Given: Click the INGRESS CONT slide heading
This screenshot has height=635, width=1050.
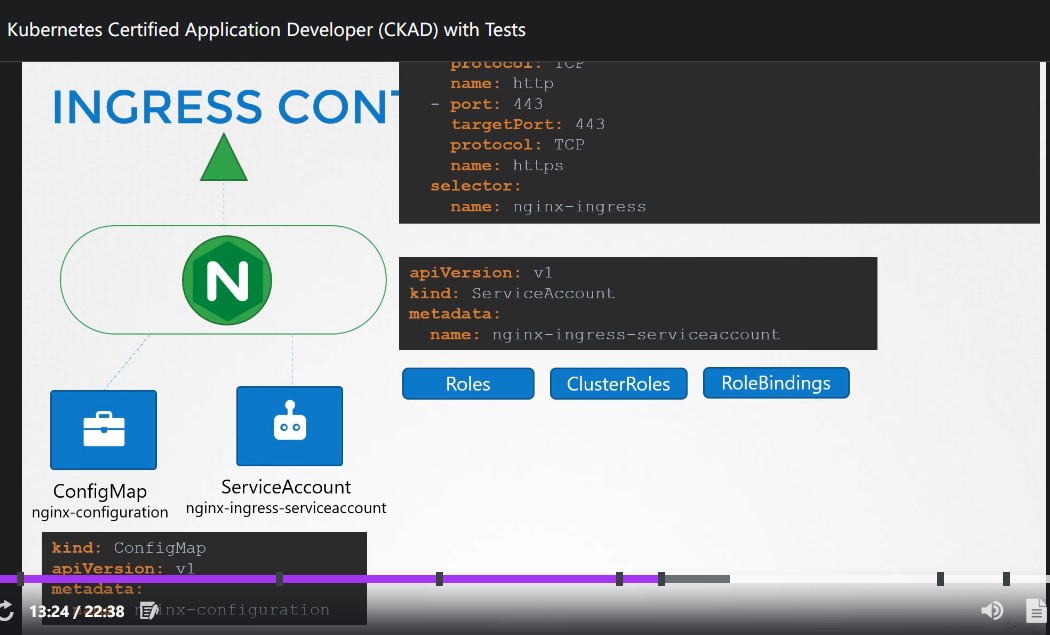Looking at the screenshot, I should click(226, 107).
